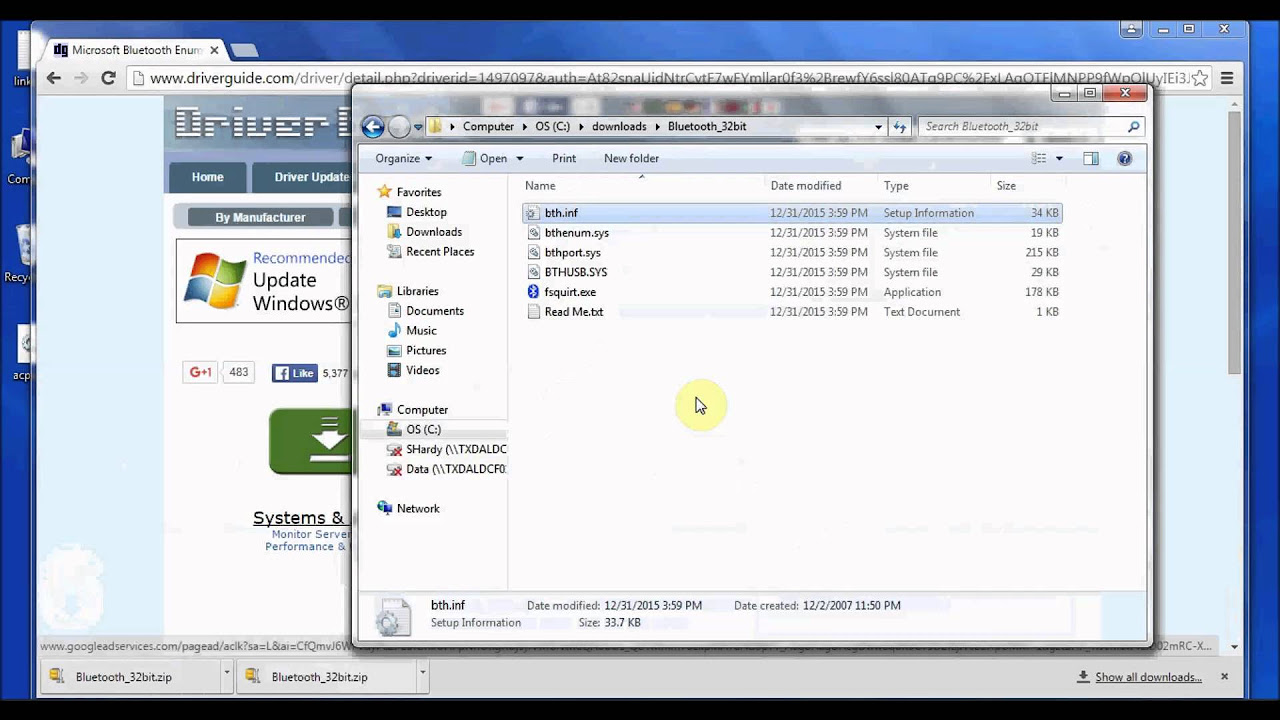Image resolution: width=1280 pixels, height=720 pixels.
Task: Expand the Open button dropdown arrow
Action: (519, 158)
